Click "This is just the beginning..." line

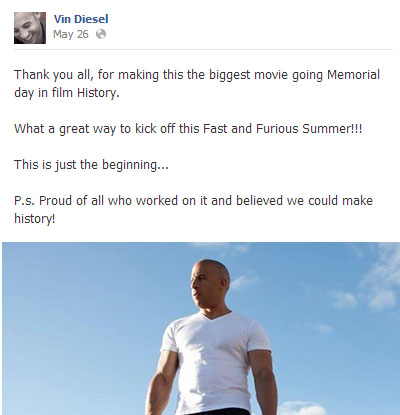pyautogui.click(x=91, y=165)
